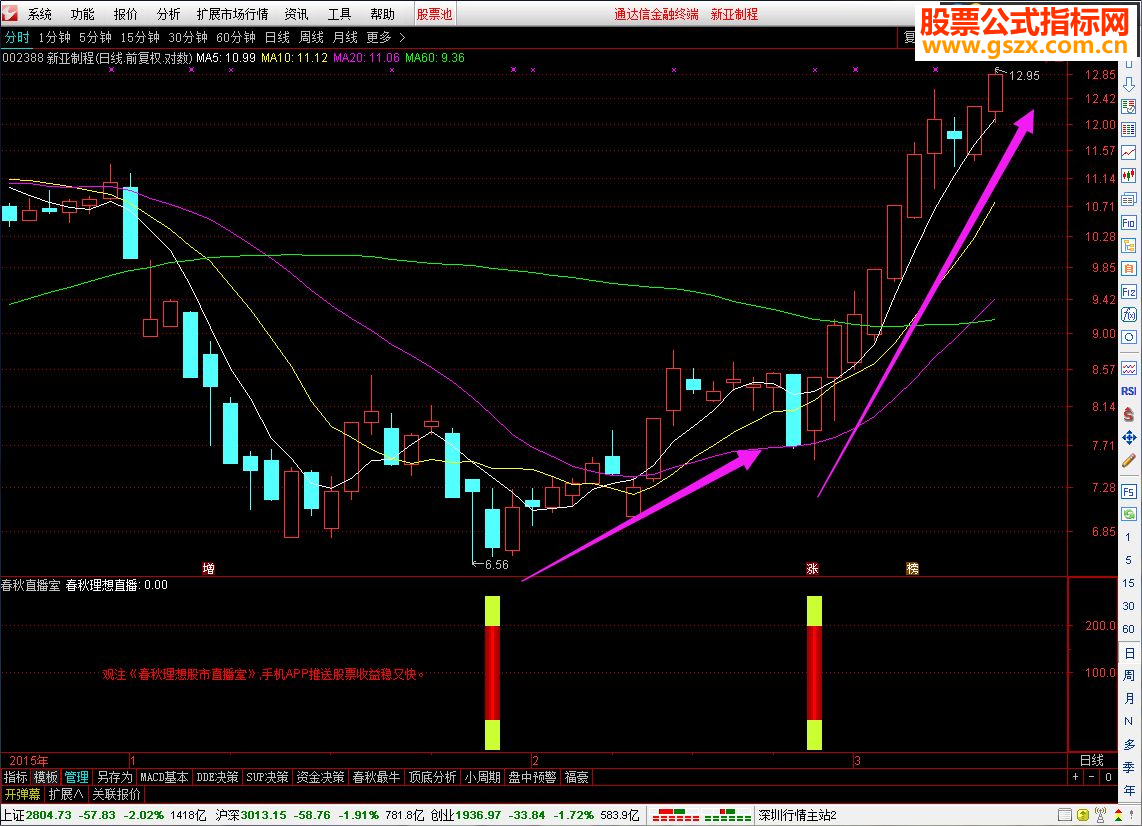This screenshot has height=826, width=1142.
Task: Open the 扩展市场行情 menu
Action: tap(232, 14)
